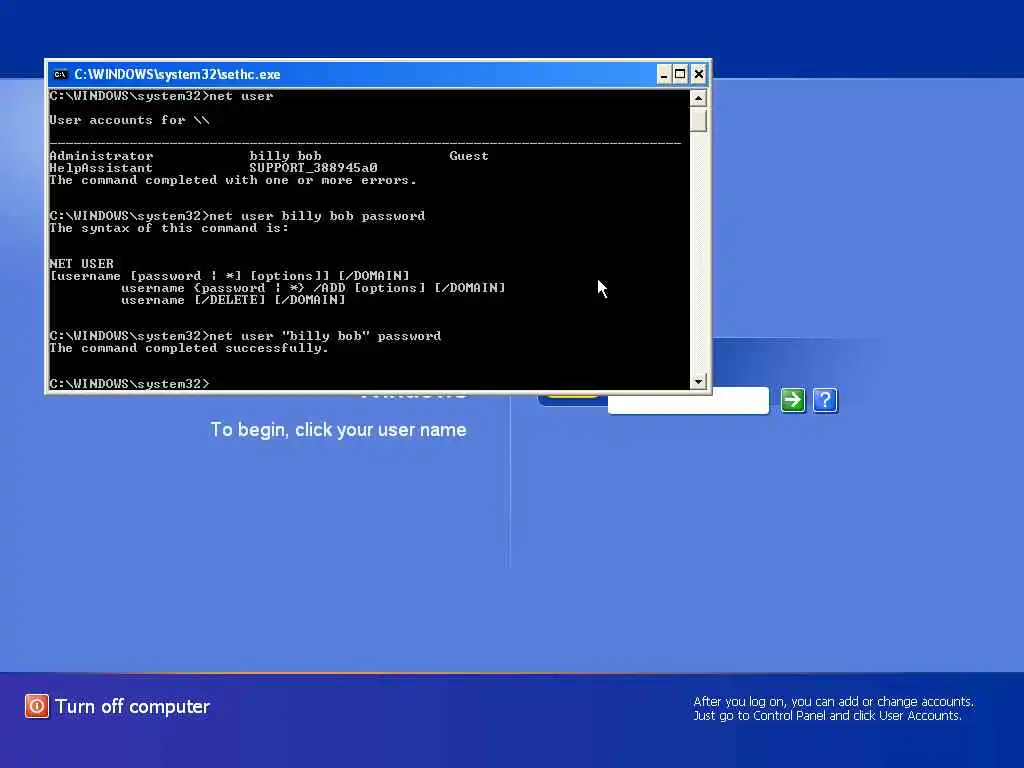
Task: Open the blue password hint question button
Action: pos(825,400)
